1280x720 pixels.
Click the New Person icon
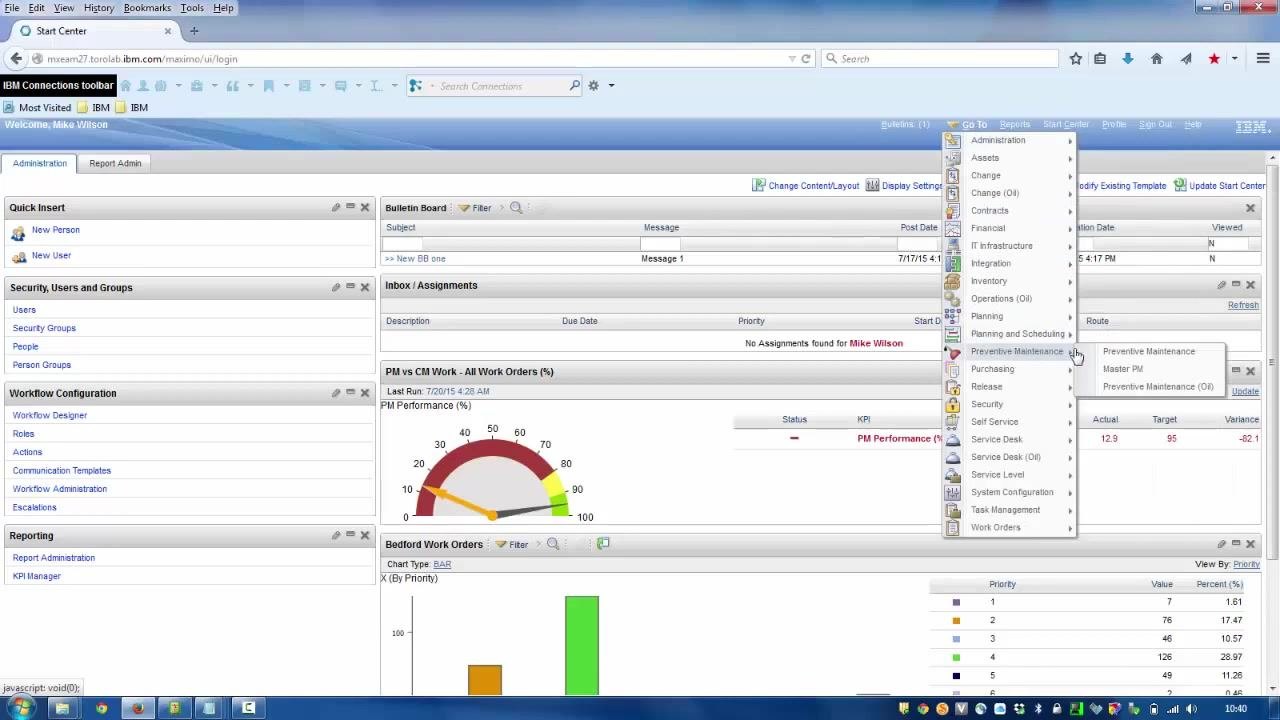click(18, 233)
